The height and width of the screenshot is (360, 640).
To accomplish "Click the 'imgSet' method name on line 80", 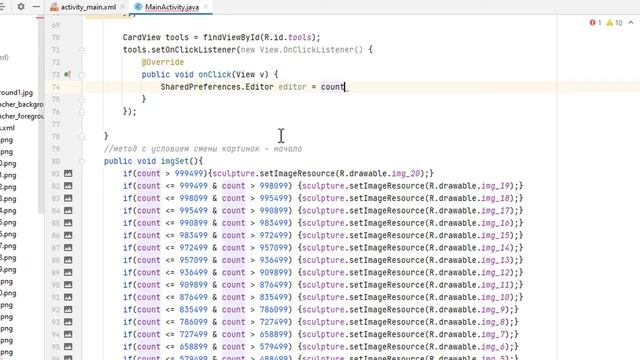I will pos(175,161).
